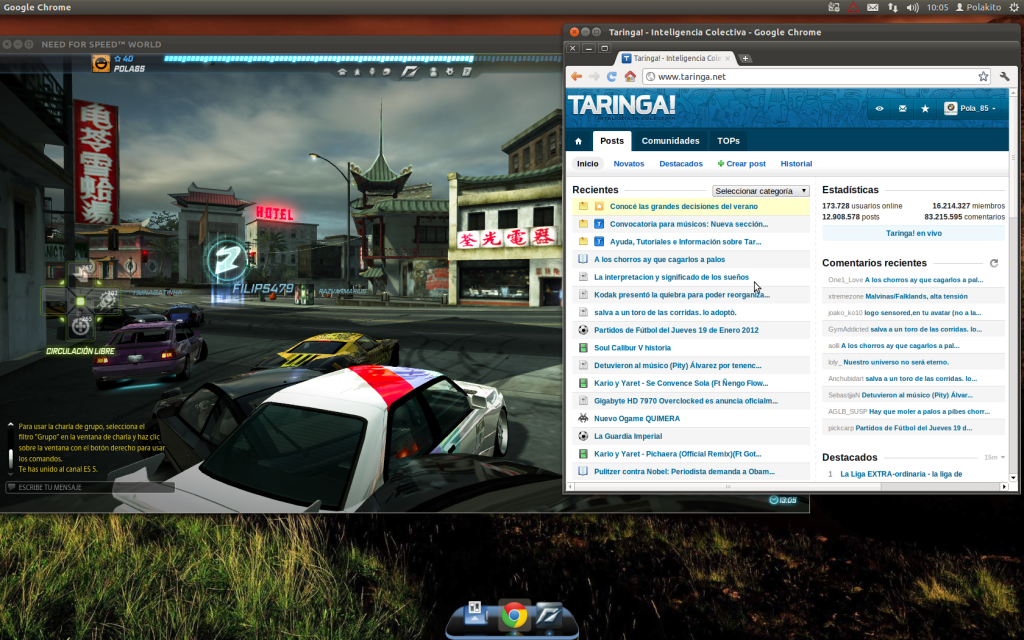Open the TOPs tab
This screenshot has width=1024, height=640.
728,141
